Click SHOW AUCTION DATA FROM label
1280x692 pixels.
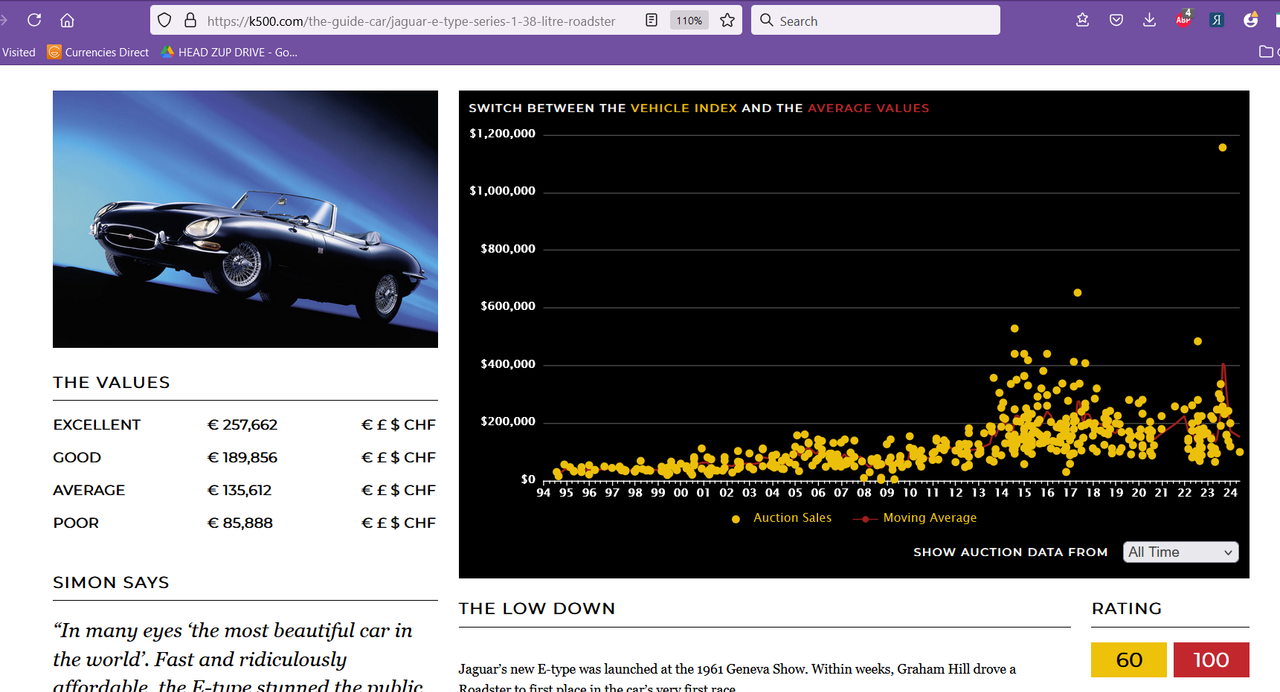coord(1010,552)
